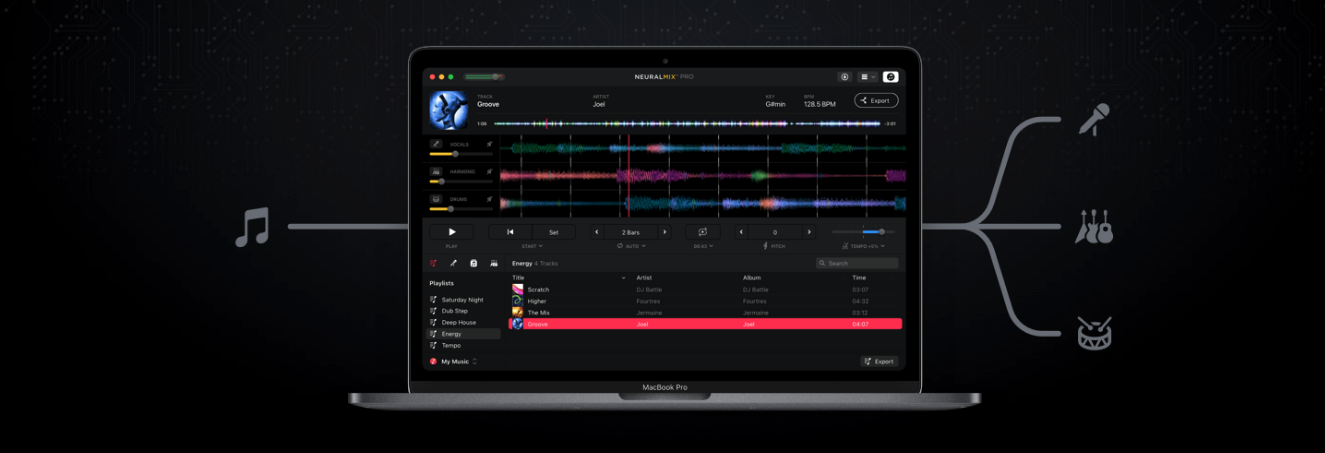1325x453 pixels.
Task: Toggle the loop button above 00:43
Action: tap(703, 232)
